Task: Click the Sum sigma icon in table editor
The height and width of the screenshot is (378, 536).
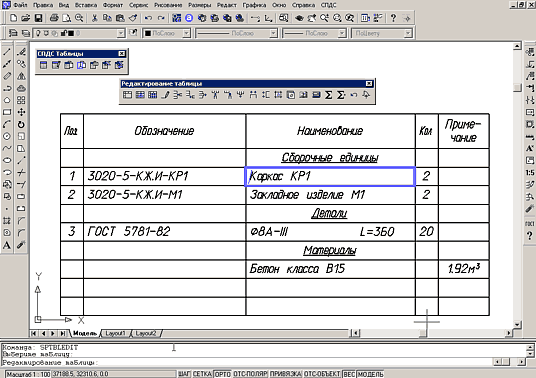Action: (329, 95)
